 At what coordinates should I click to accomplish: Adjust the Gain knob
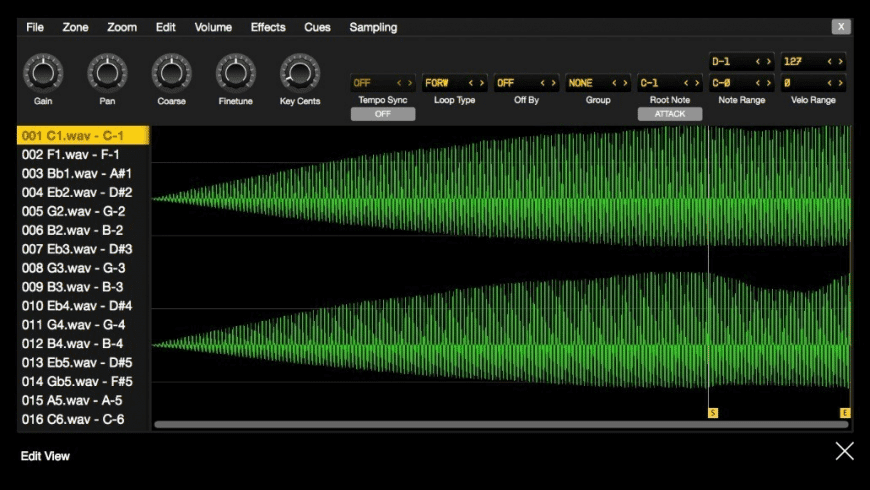click(x=43, y=73)
